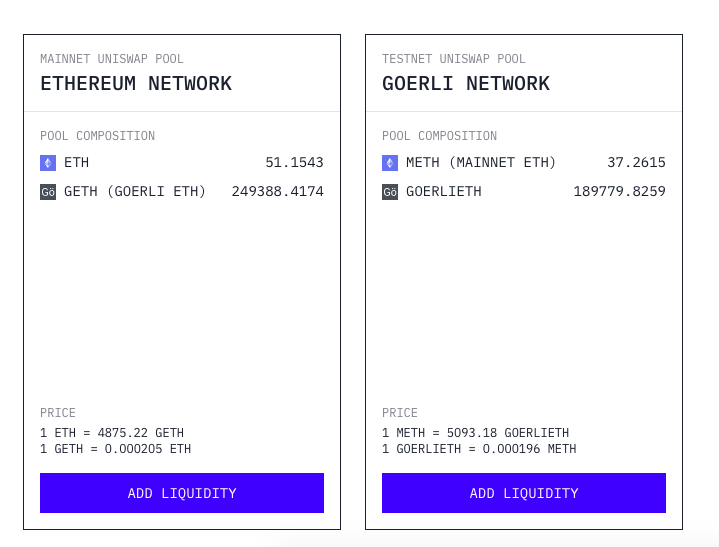Click the 189779.8259 GOERLIETH balance value

(619, 192)
